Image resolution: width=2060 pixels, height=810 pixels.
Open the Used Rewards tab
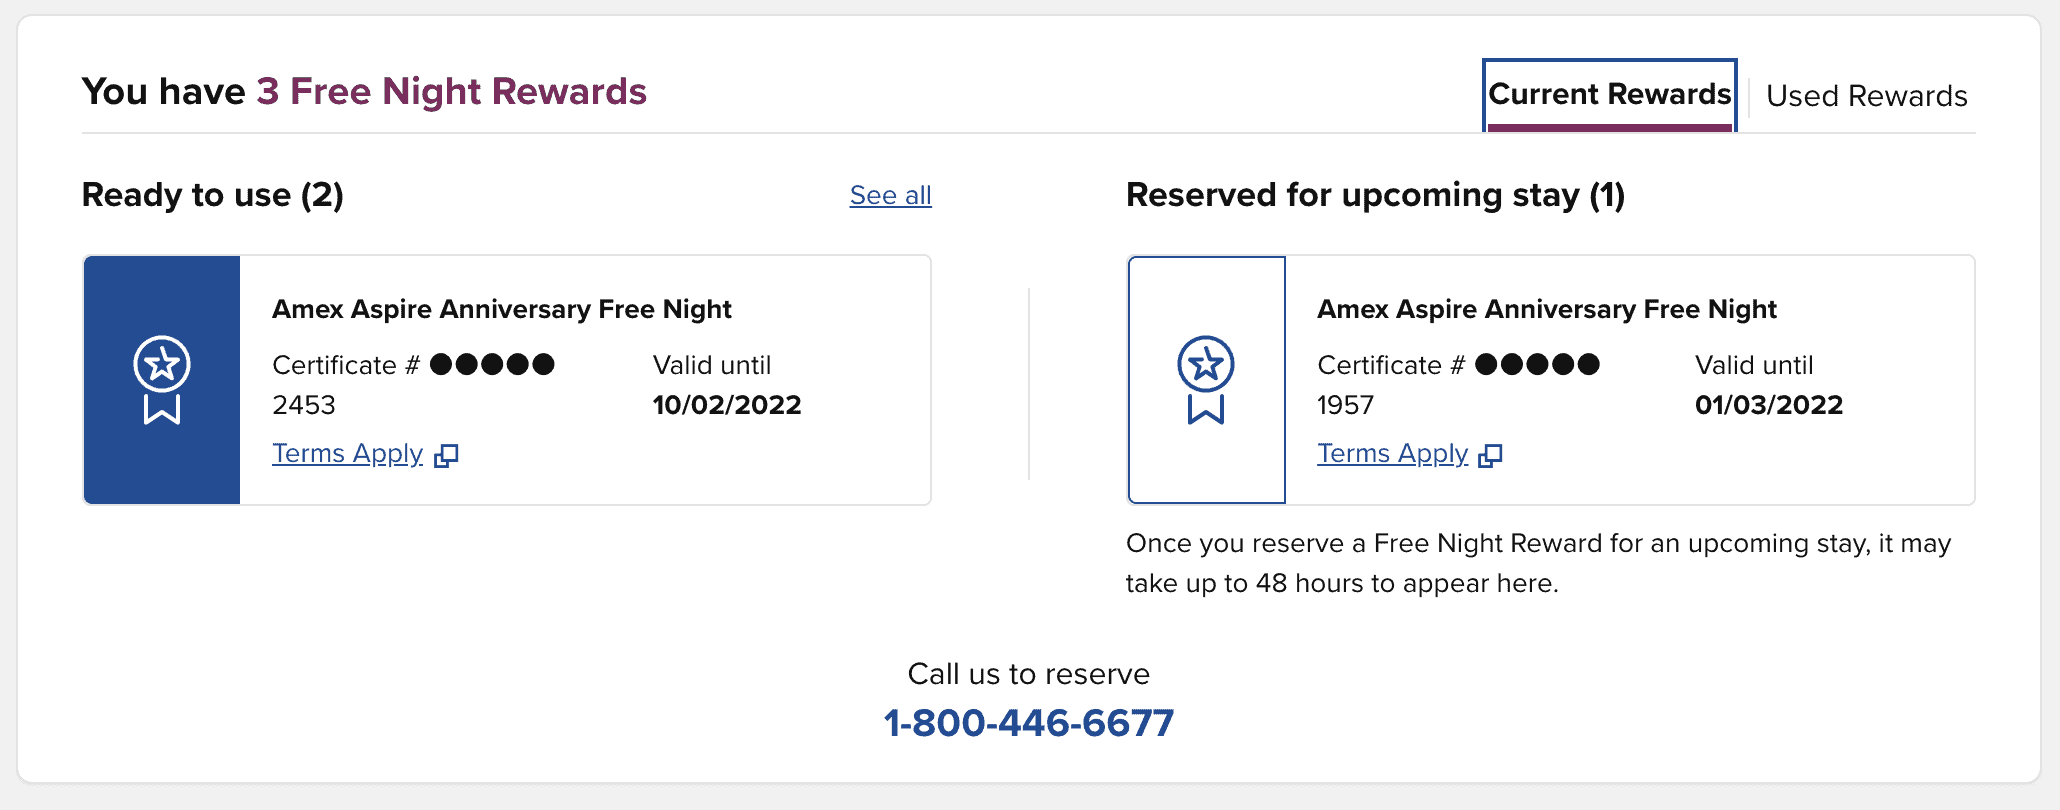coord(1866,96)
